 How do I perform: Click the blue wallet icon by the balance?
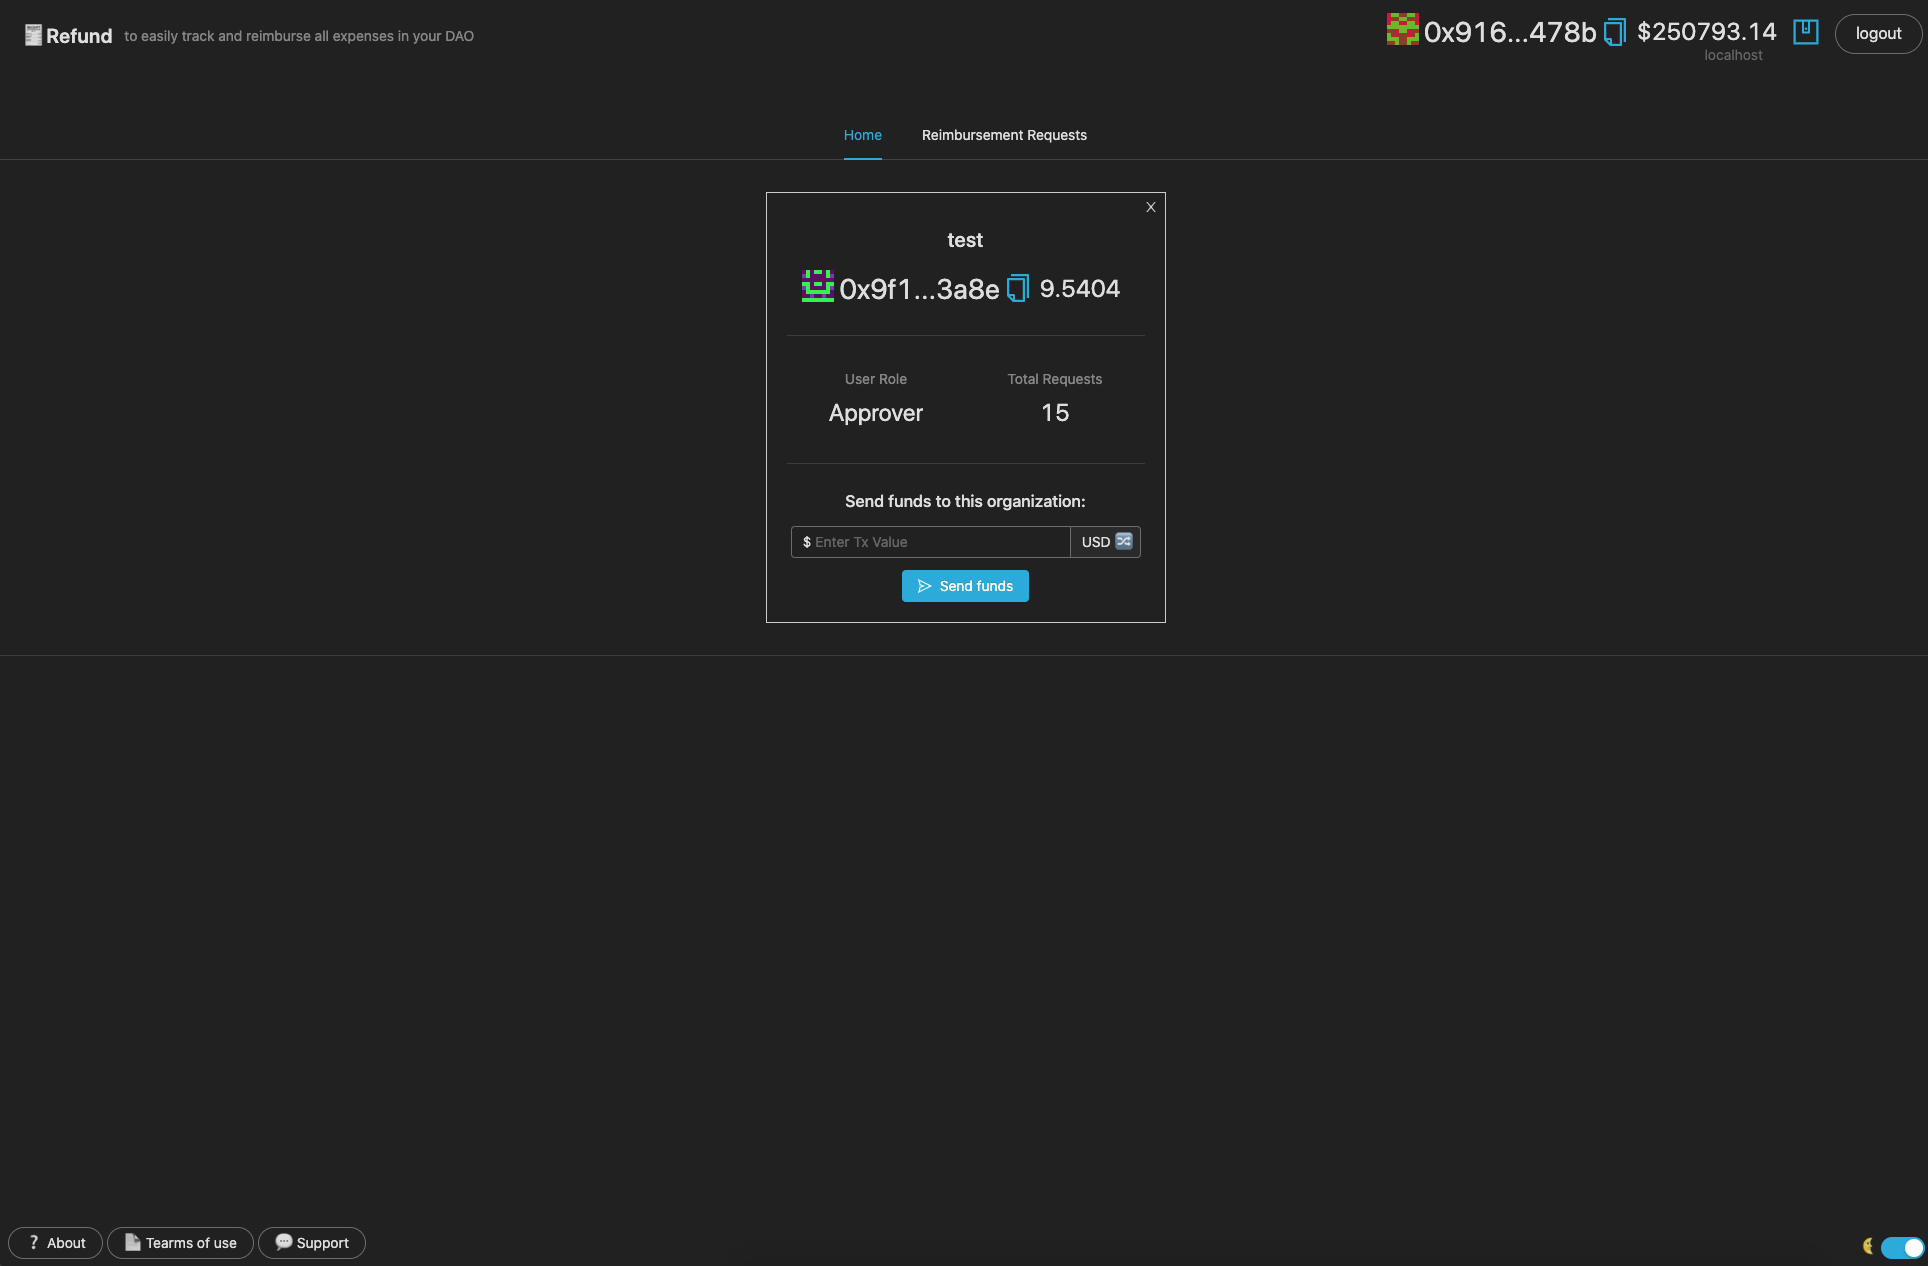coord(1806,32)
